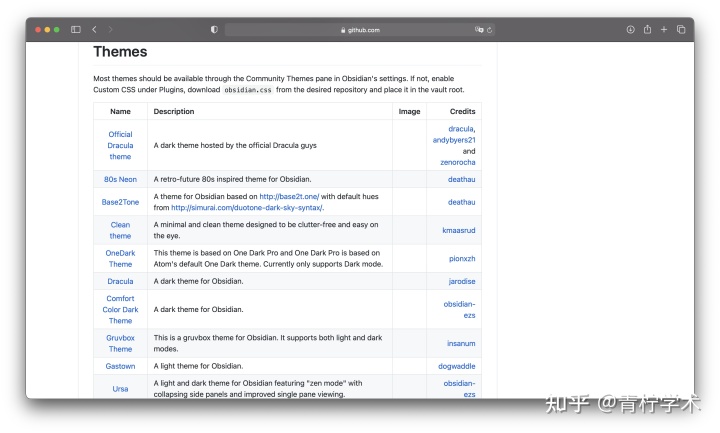Open the jarodise credit link

(462, 281)
